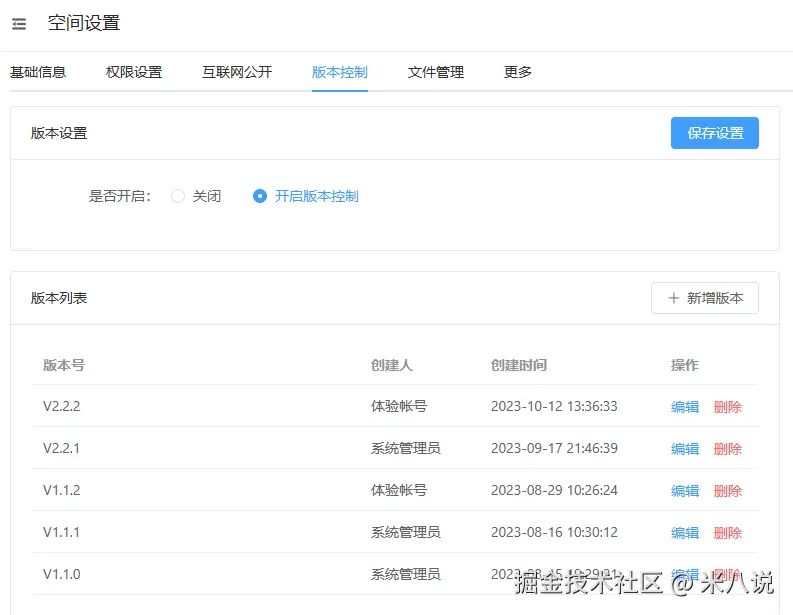Screen dimensions: 793x615
Task: Edit version V1.1.1
Action: click(685, 533)
